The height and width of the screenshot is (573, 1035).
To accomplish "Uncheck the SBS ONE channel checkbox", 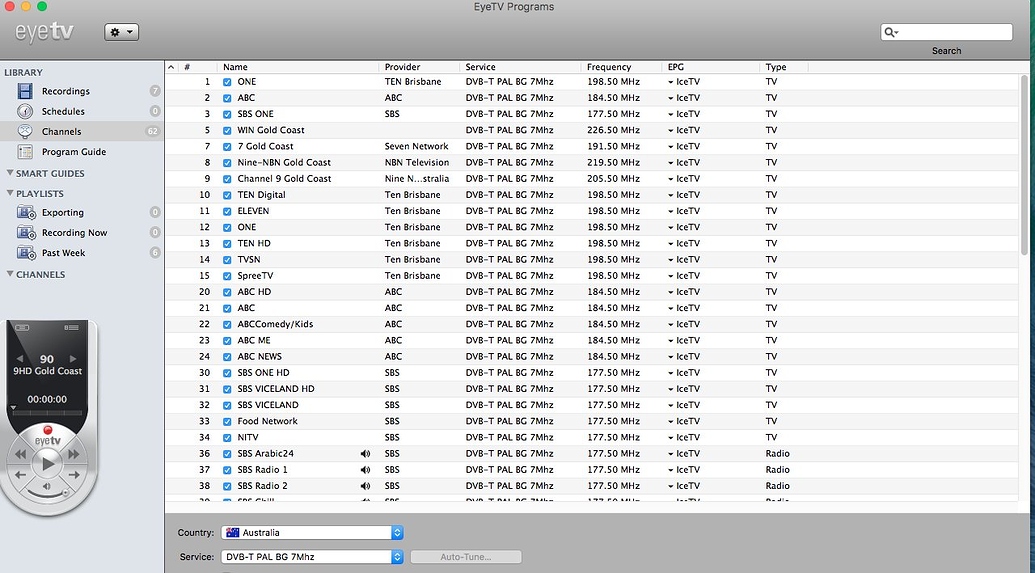I will tap(227, 114).
